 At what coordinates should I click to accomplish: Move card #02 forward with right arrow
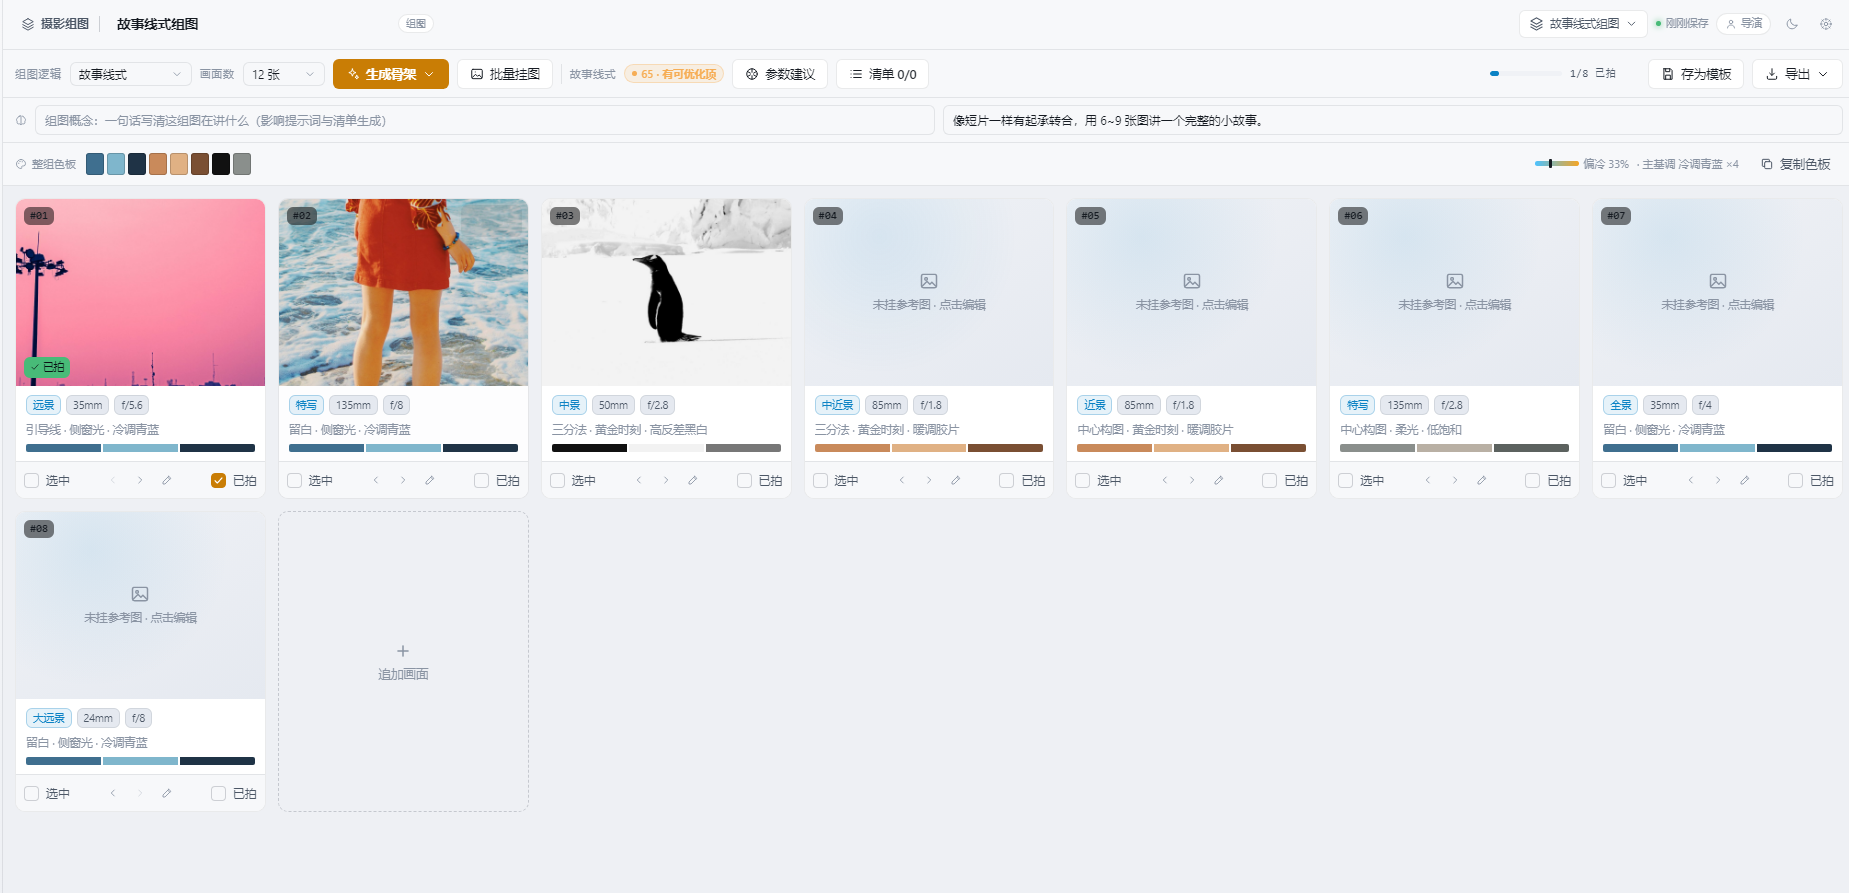[x=403, y=480]
